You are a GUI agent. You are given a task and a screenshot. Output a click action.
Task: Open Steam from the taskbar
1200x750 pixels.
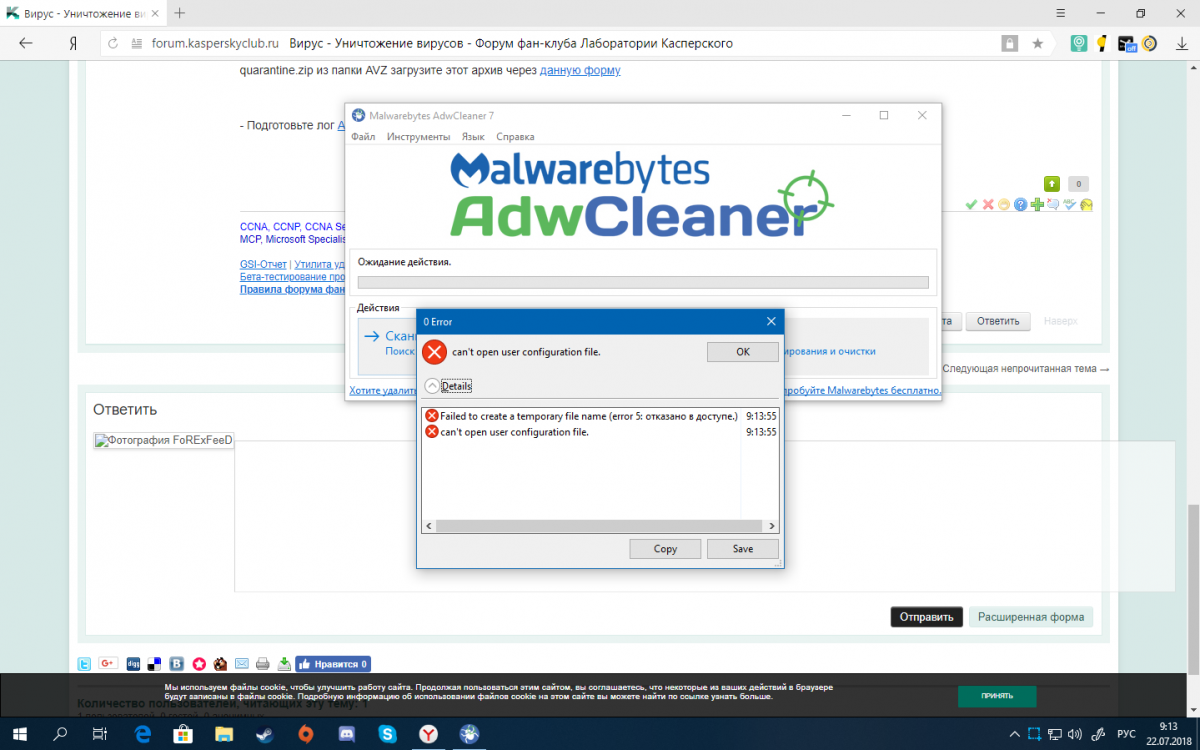[266, 734]
